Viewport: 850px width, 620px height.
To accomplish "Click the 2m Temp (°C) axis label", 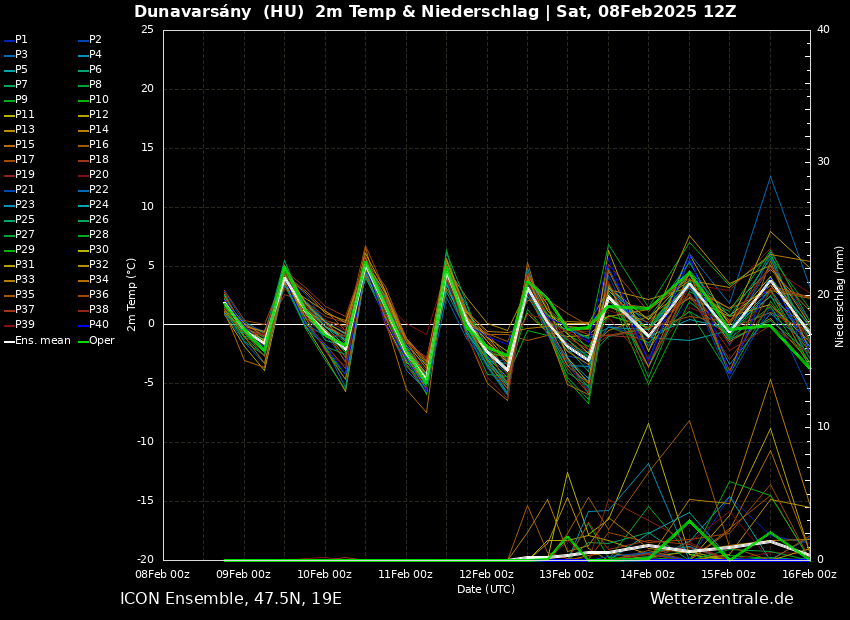I will 131,294.
